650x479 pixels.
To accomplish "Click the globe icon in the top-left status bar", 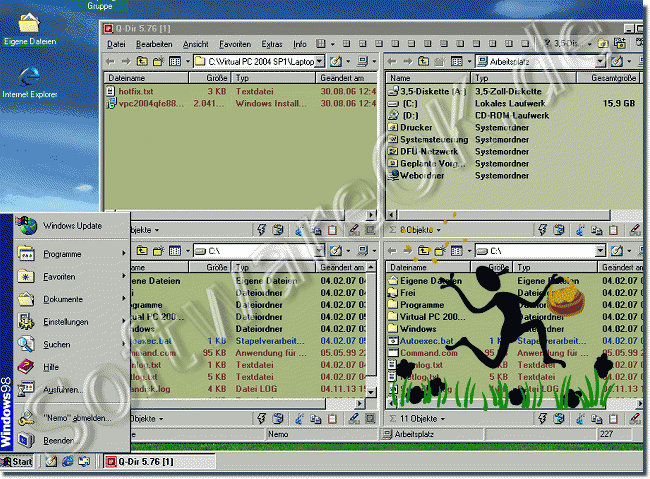I will coord(278,230).
